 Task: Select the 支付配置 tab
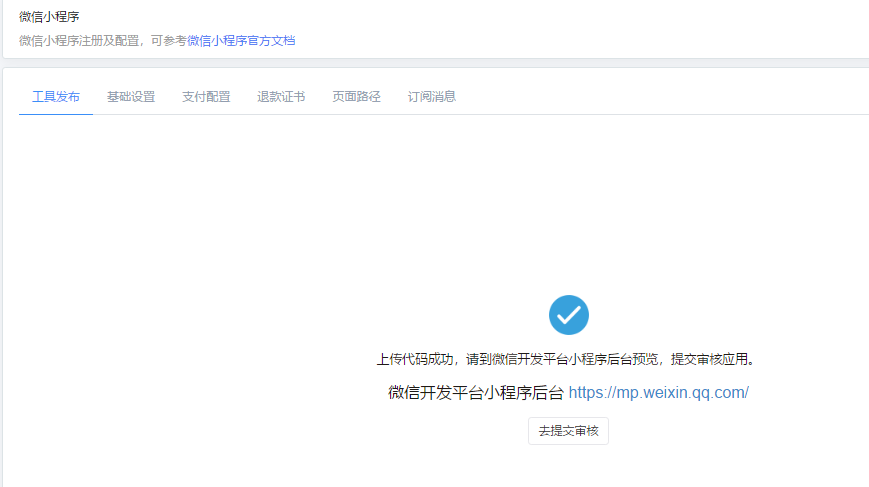coord(206,96)
